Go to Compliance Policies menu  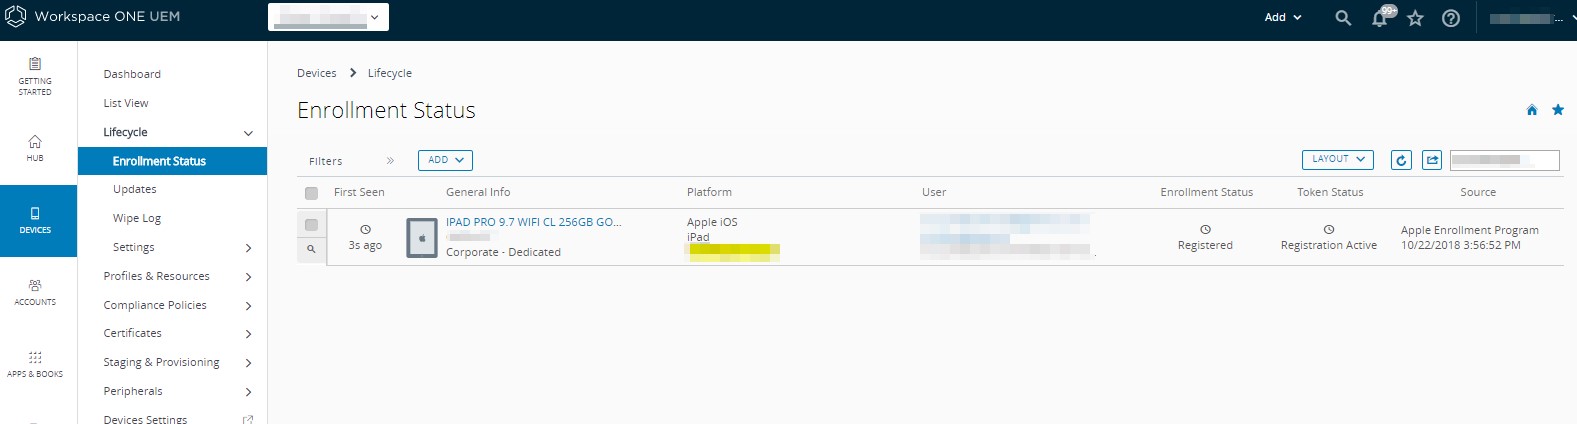[155, 305]
